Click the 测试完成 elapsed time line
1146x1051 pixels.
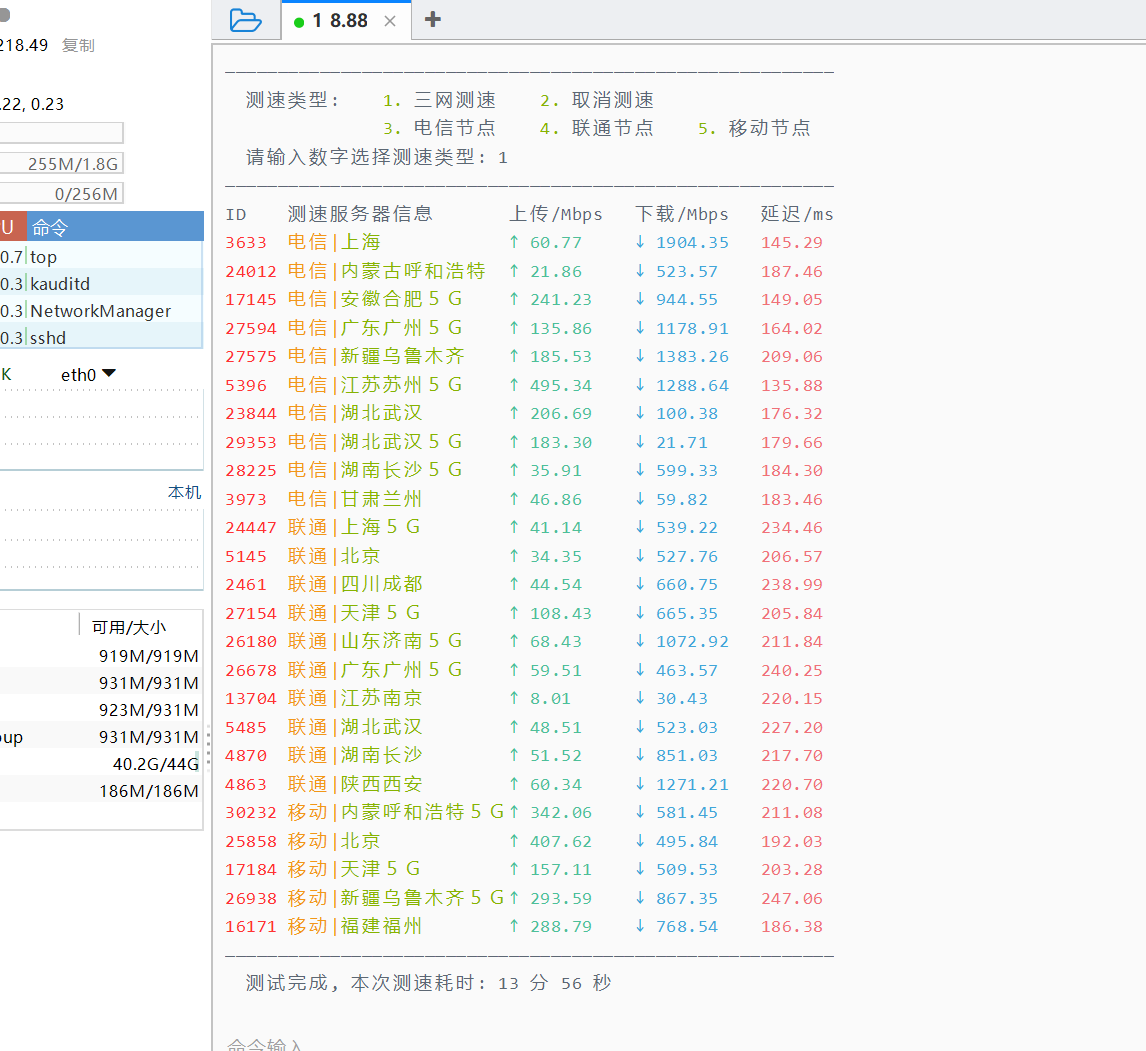point(428,983)
